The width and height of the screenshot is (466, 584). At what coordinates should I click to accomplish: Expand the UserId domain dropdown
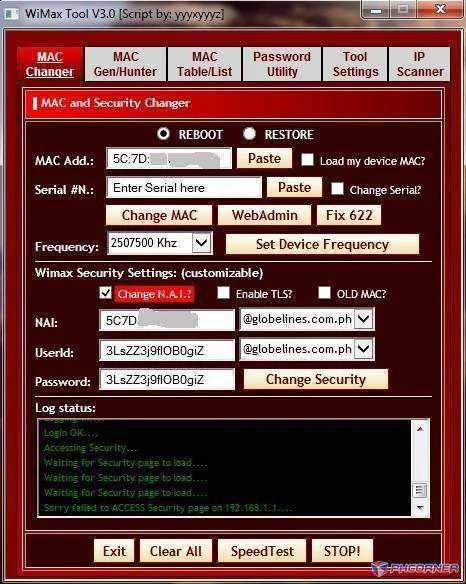(364, 349)
